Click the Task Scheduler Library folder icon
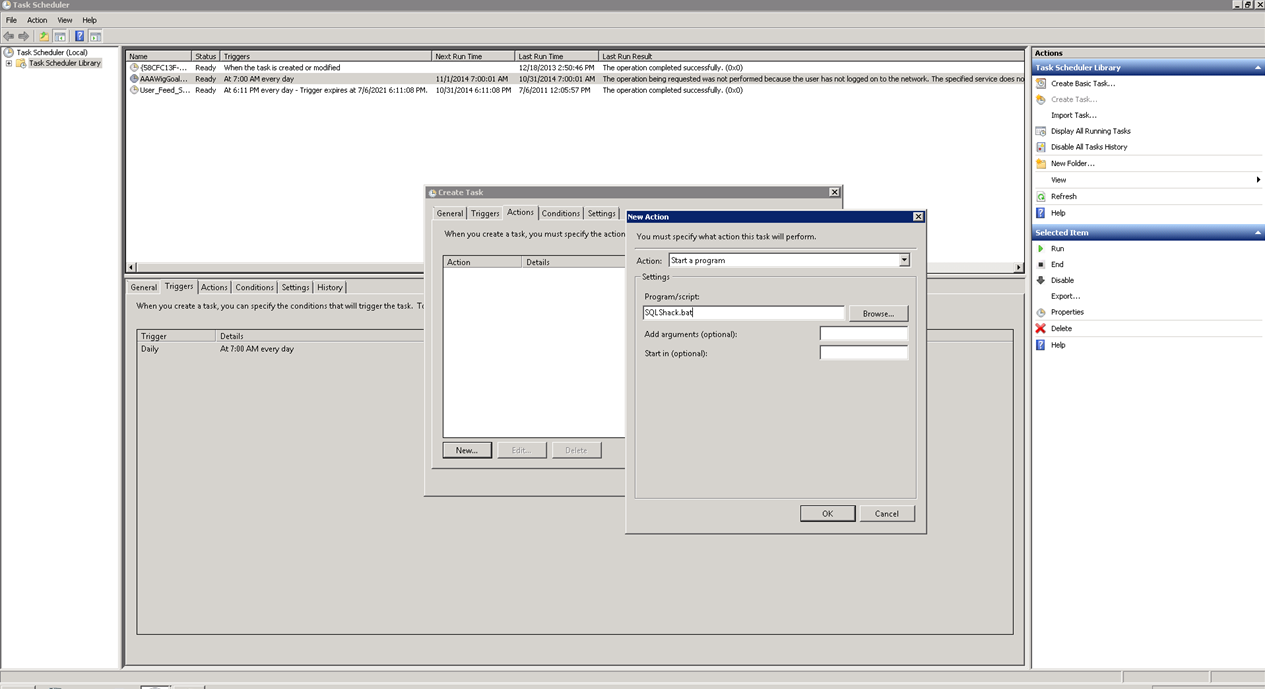 21,63
